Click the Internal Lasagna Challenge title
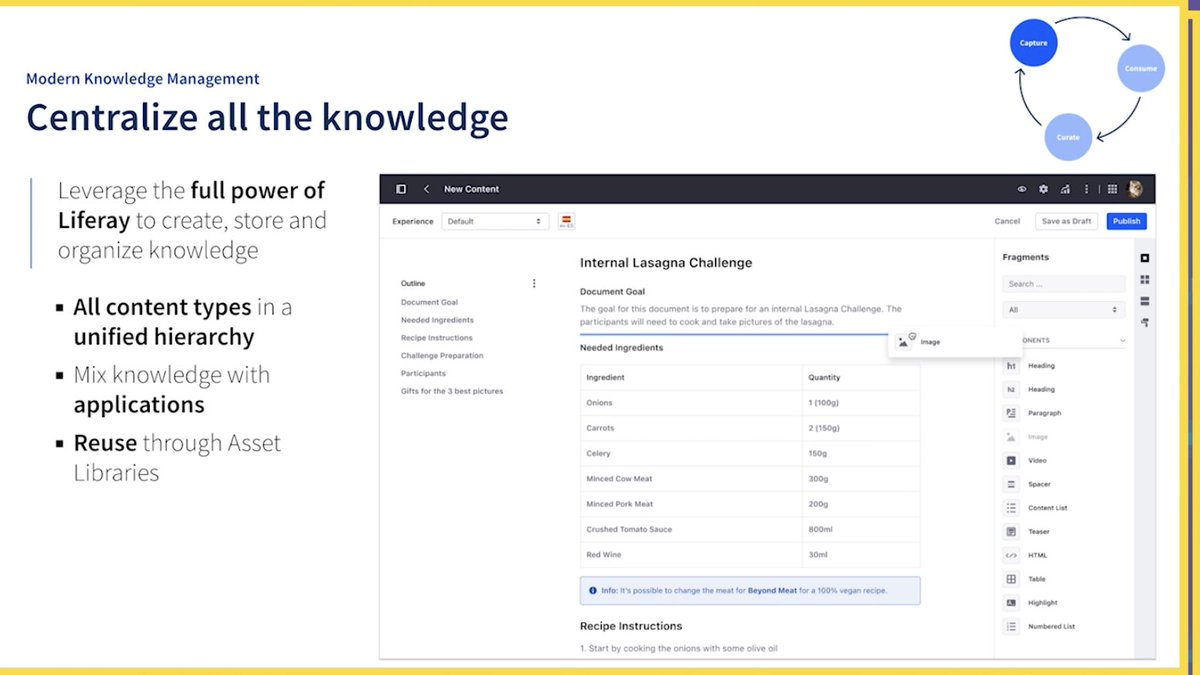The width and height of the screenshot is (1200, 675). (x=666, y=263)
